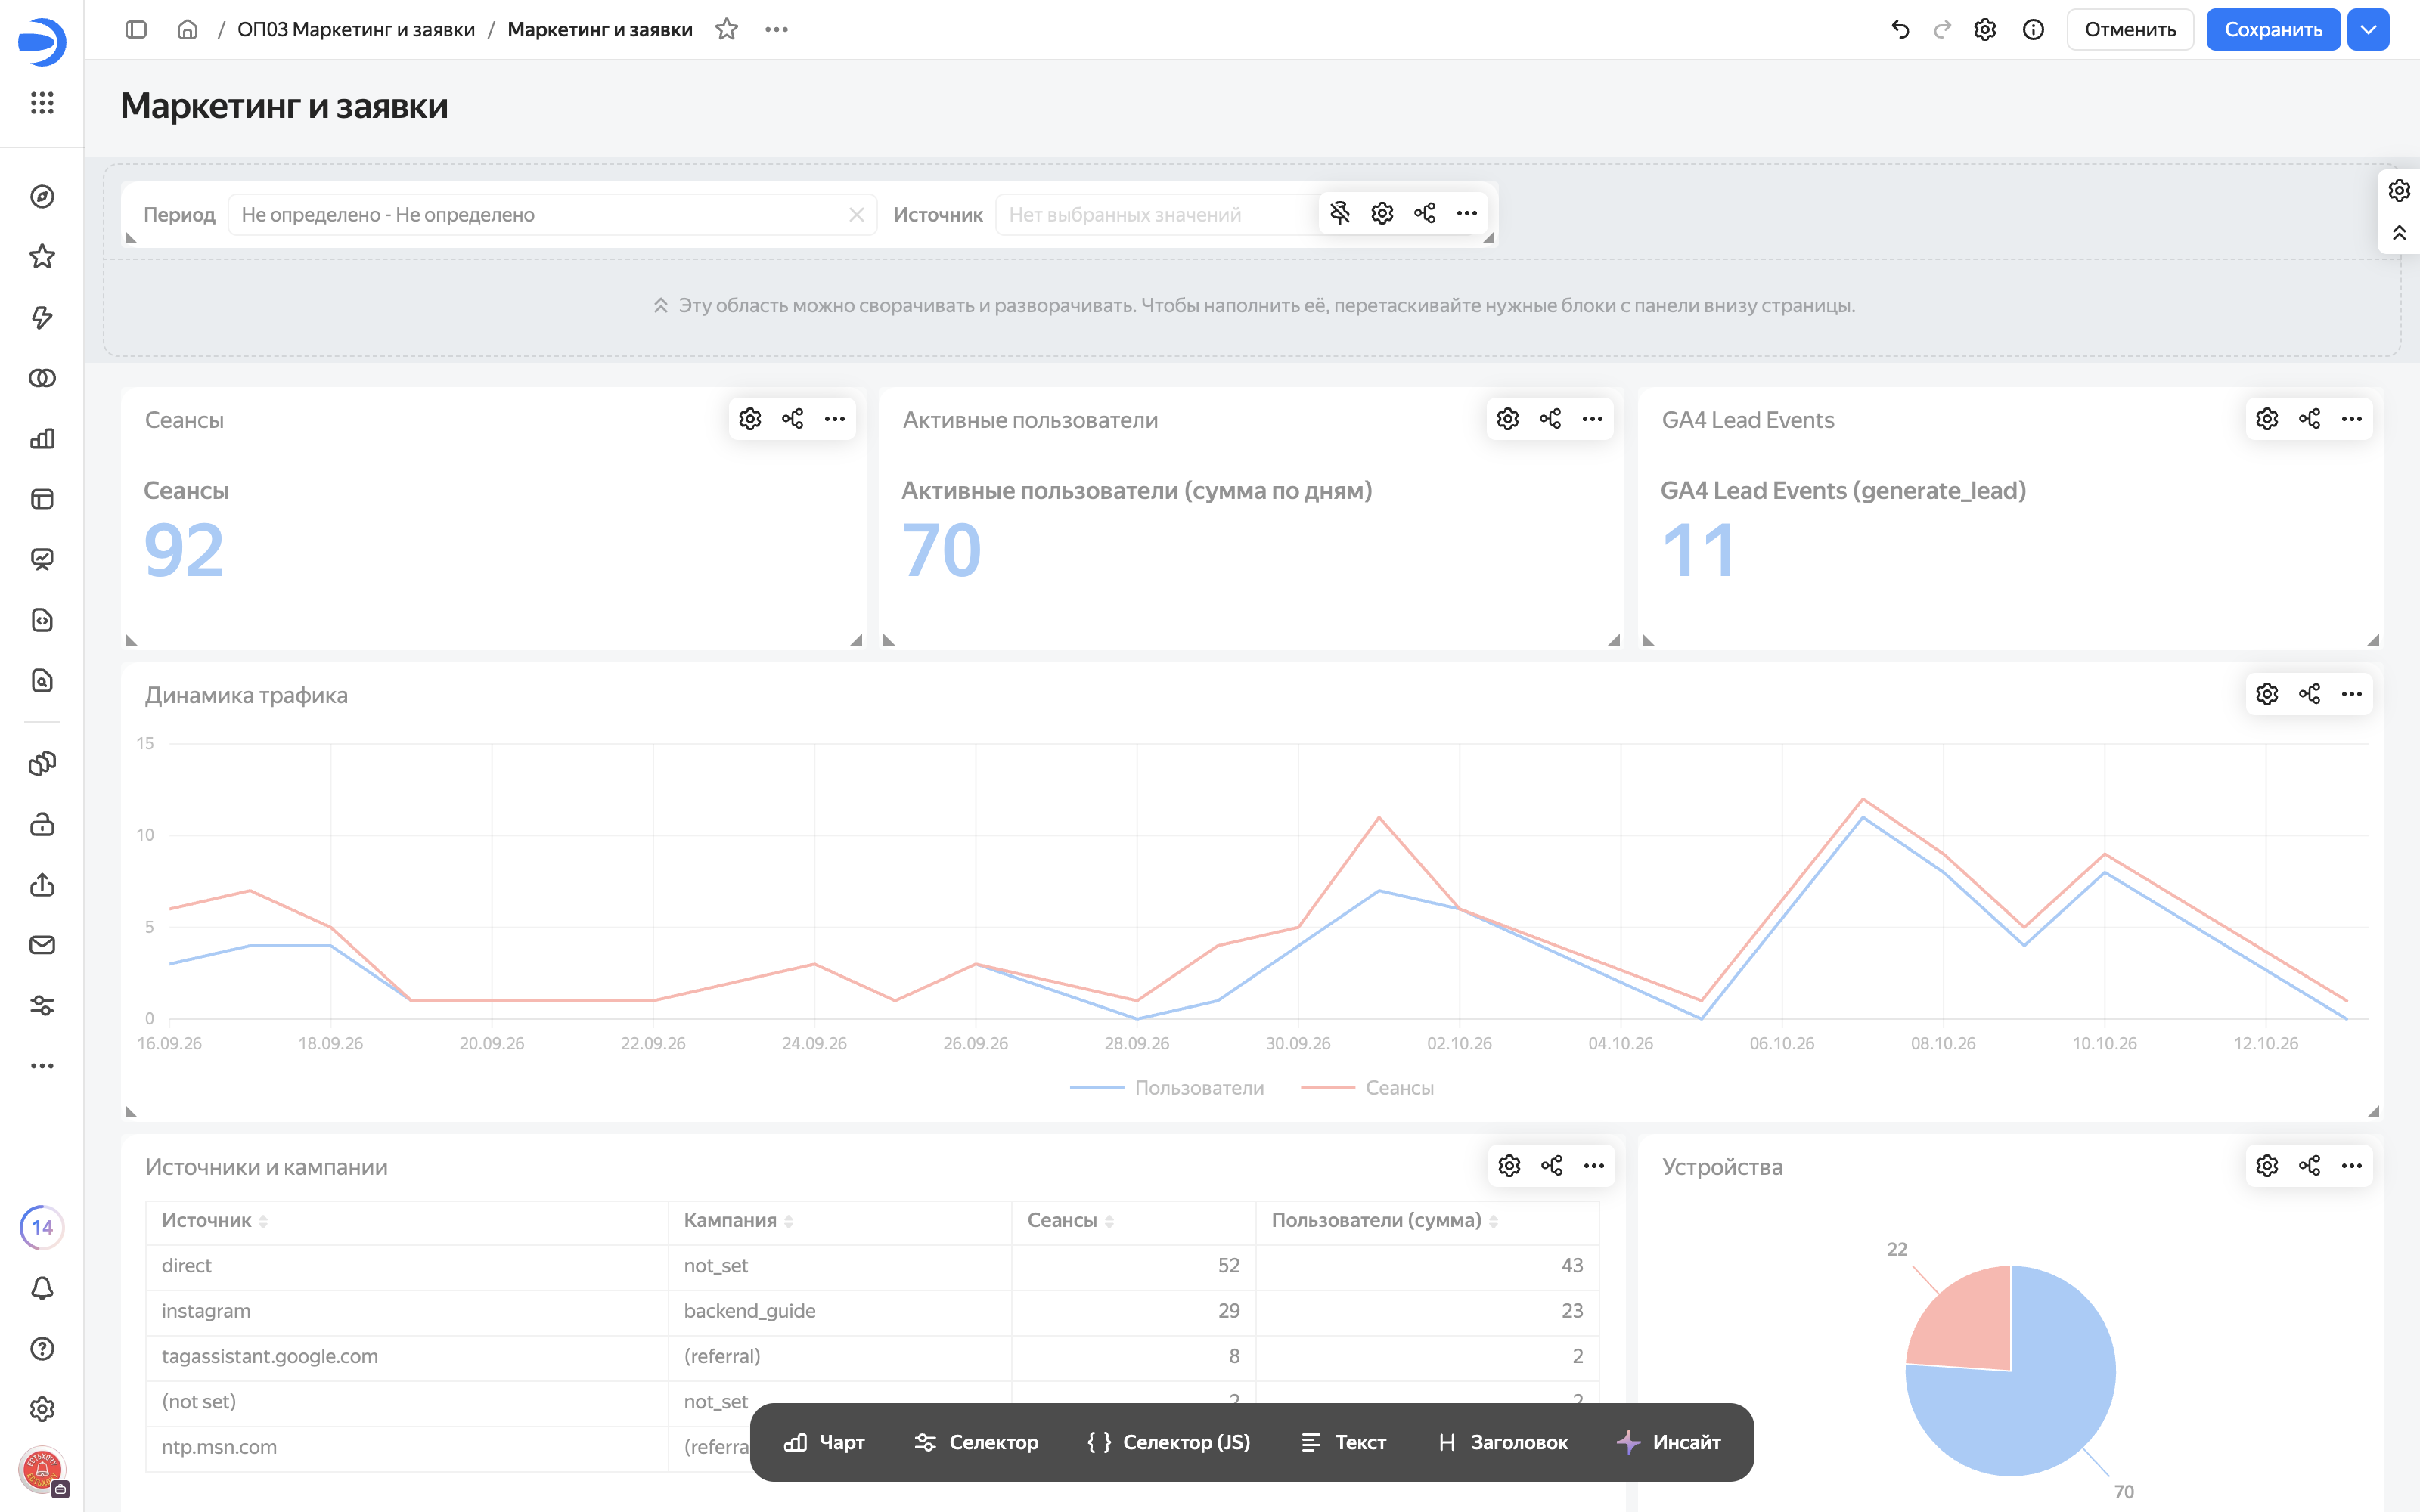Open more options menu of Динамика трафика widget
Viewport: 2420px width, 1512px height.
(x=2351, y=694)
